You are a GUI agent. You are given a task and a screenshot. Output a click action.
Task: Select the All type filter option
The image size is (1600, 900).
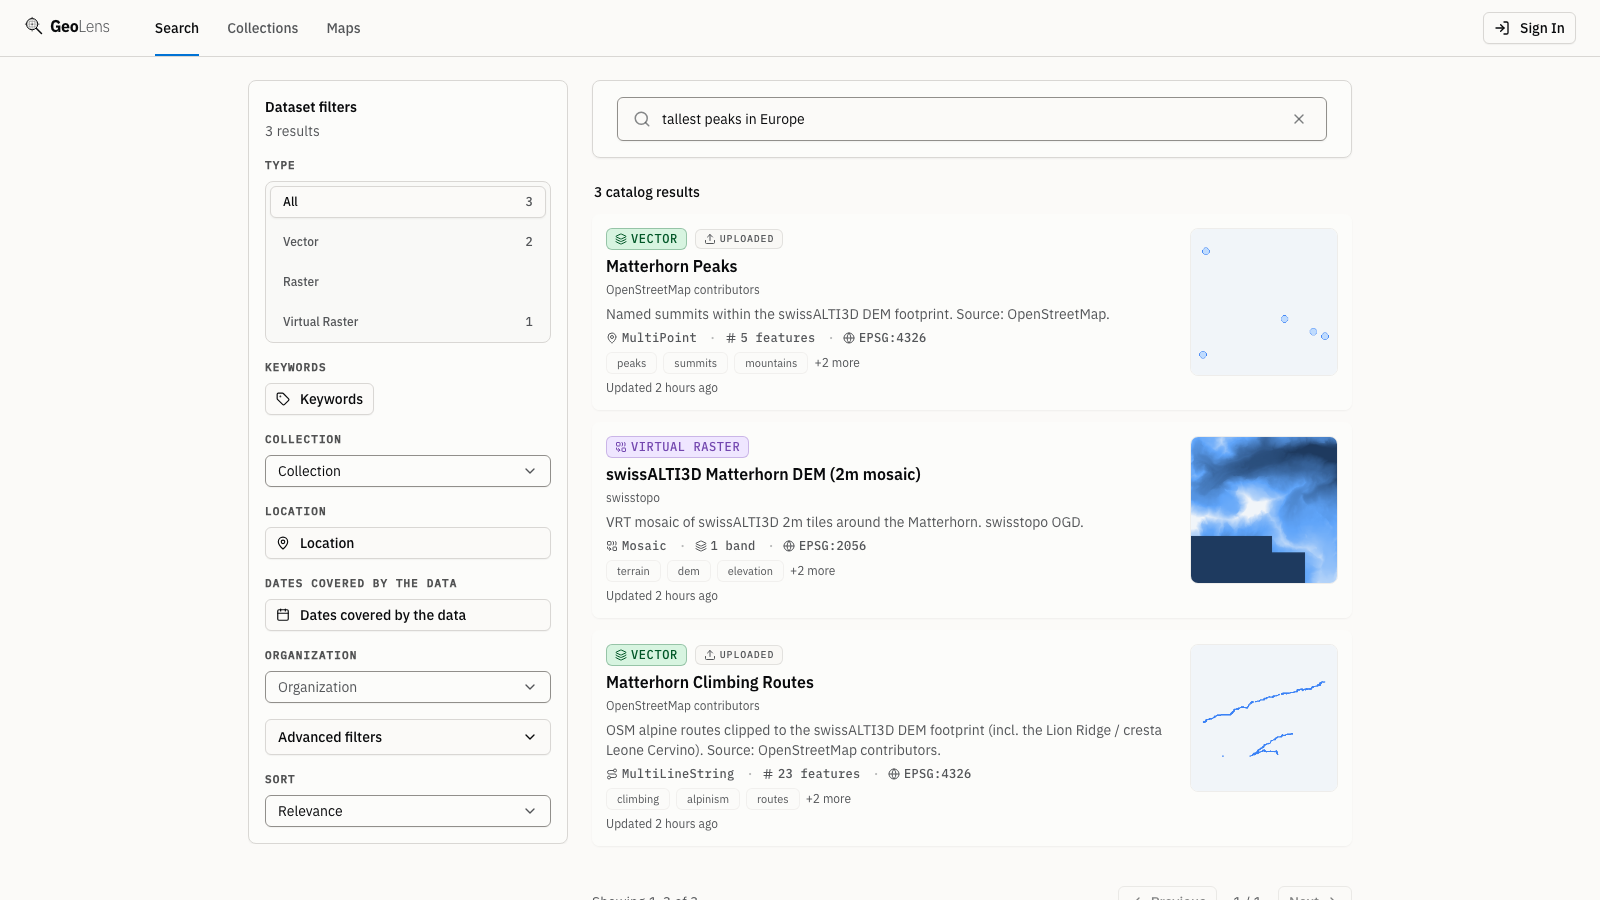pyautogui.click(x=408, y=202)
